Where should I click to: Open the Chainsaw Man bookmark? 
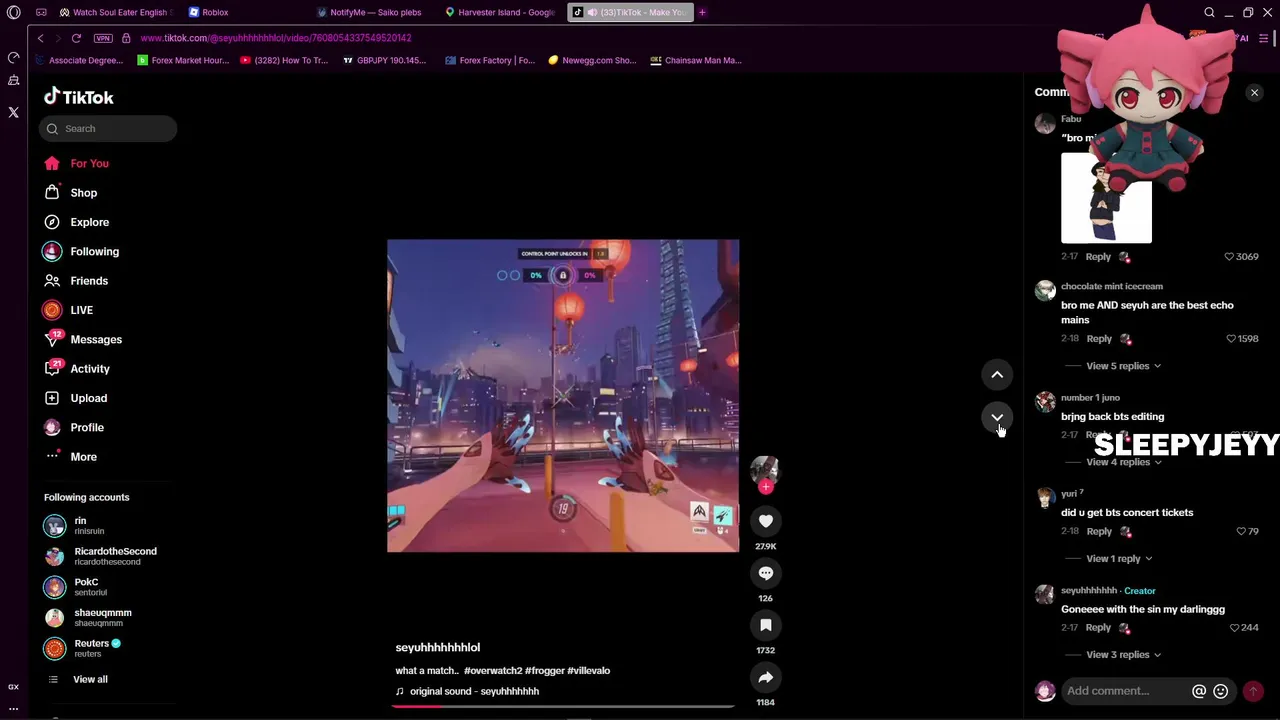click(x=696, y=60)
